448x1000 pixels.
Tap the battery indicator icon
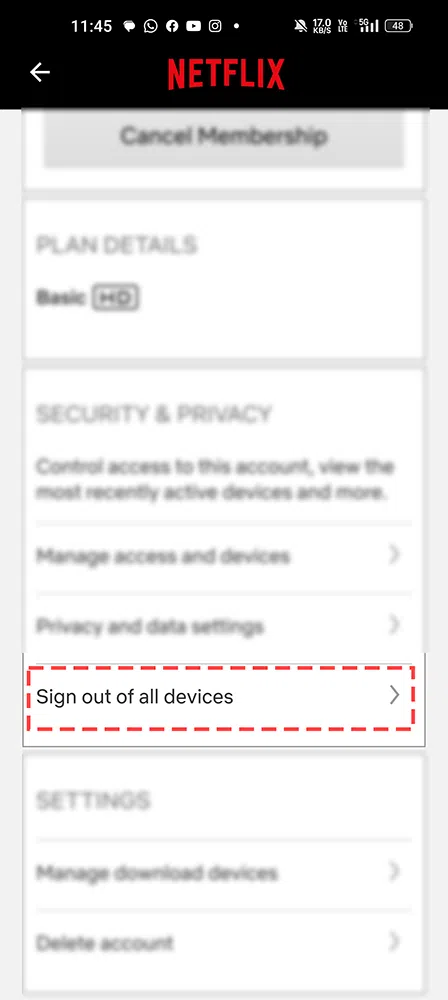pyautogui.click(x=398, y=26)
